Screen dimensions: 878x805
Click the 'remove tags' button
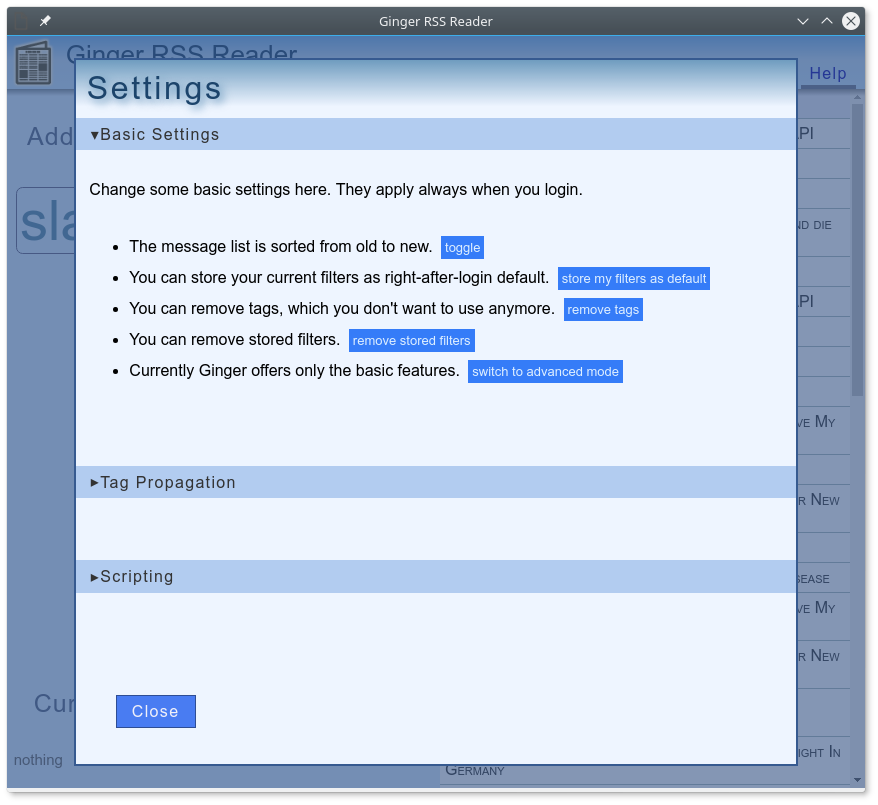pyautogui.click(x=603, y=310)
